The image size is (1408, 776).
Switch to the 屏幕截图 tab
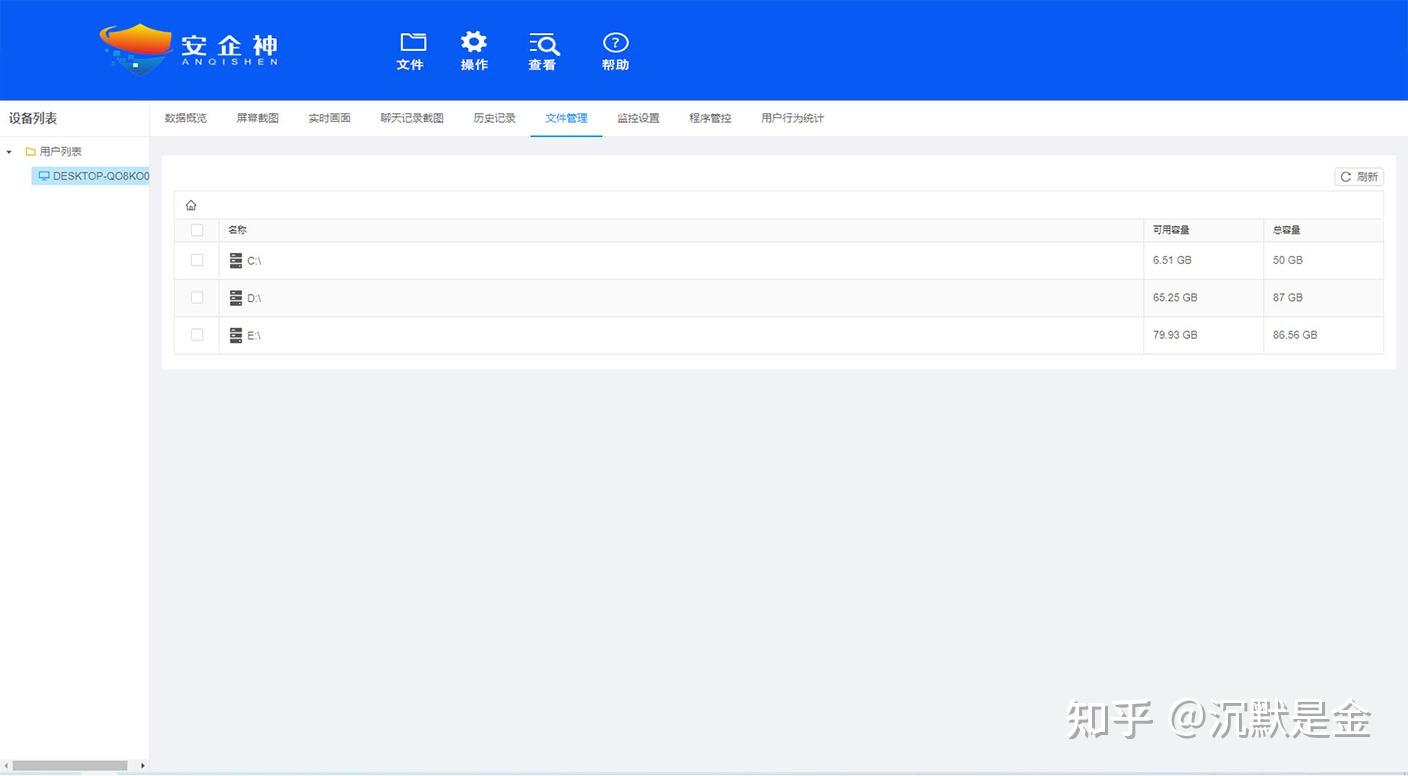[258, 118]
